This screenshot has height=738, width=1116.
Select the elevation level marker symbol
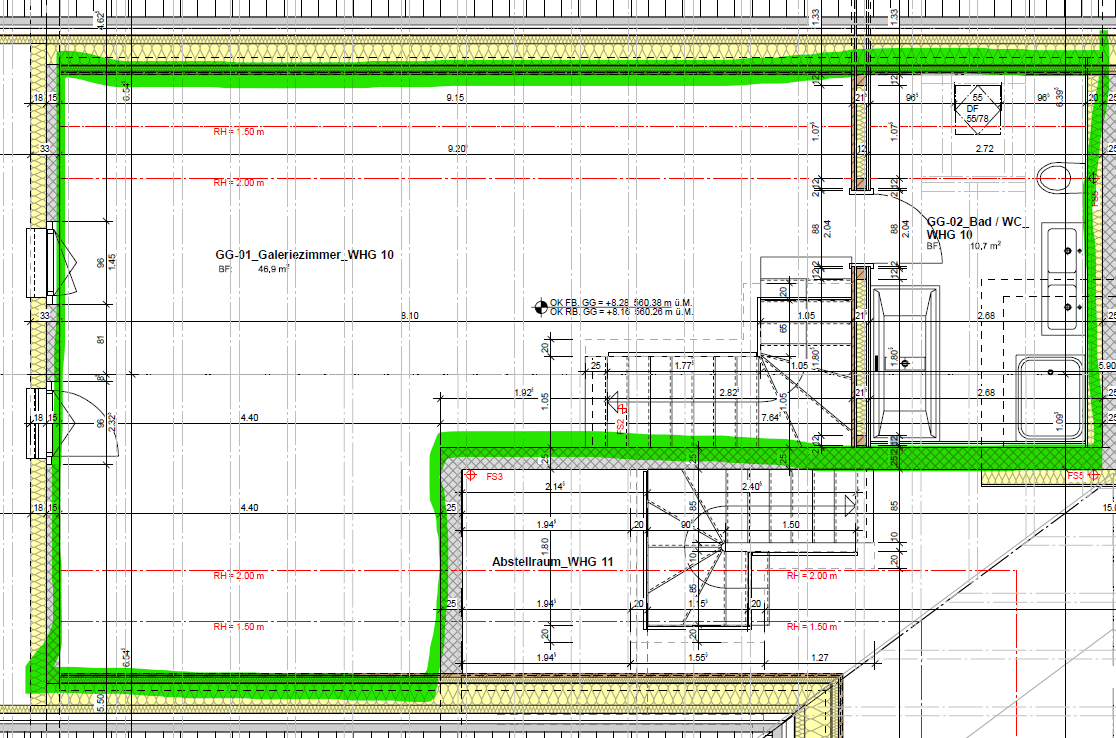coord(542,306)
